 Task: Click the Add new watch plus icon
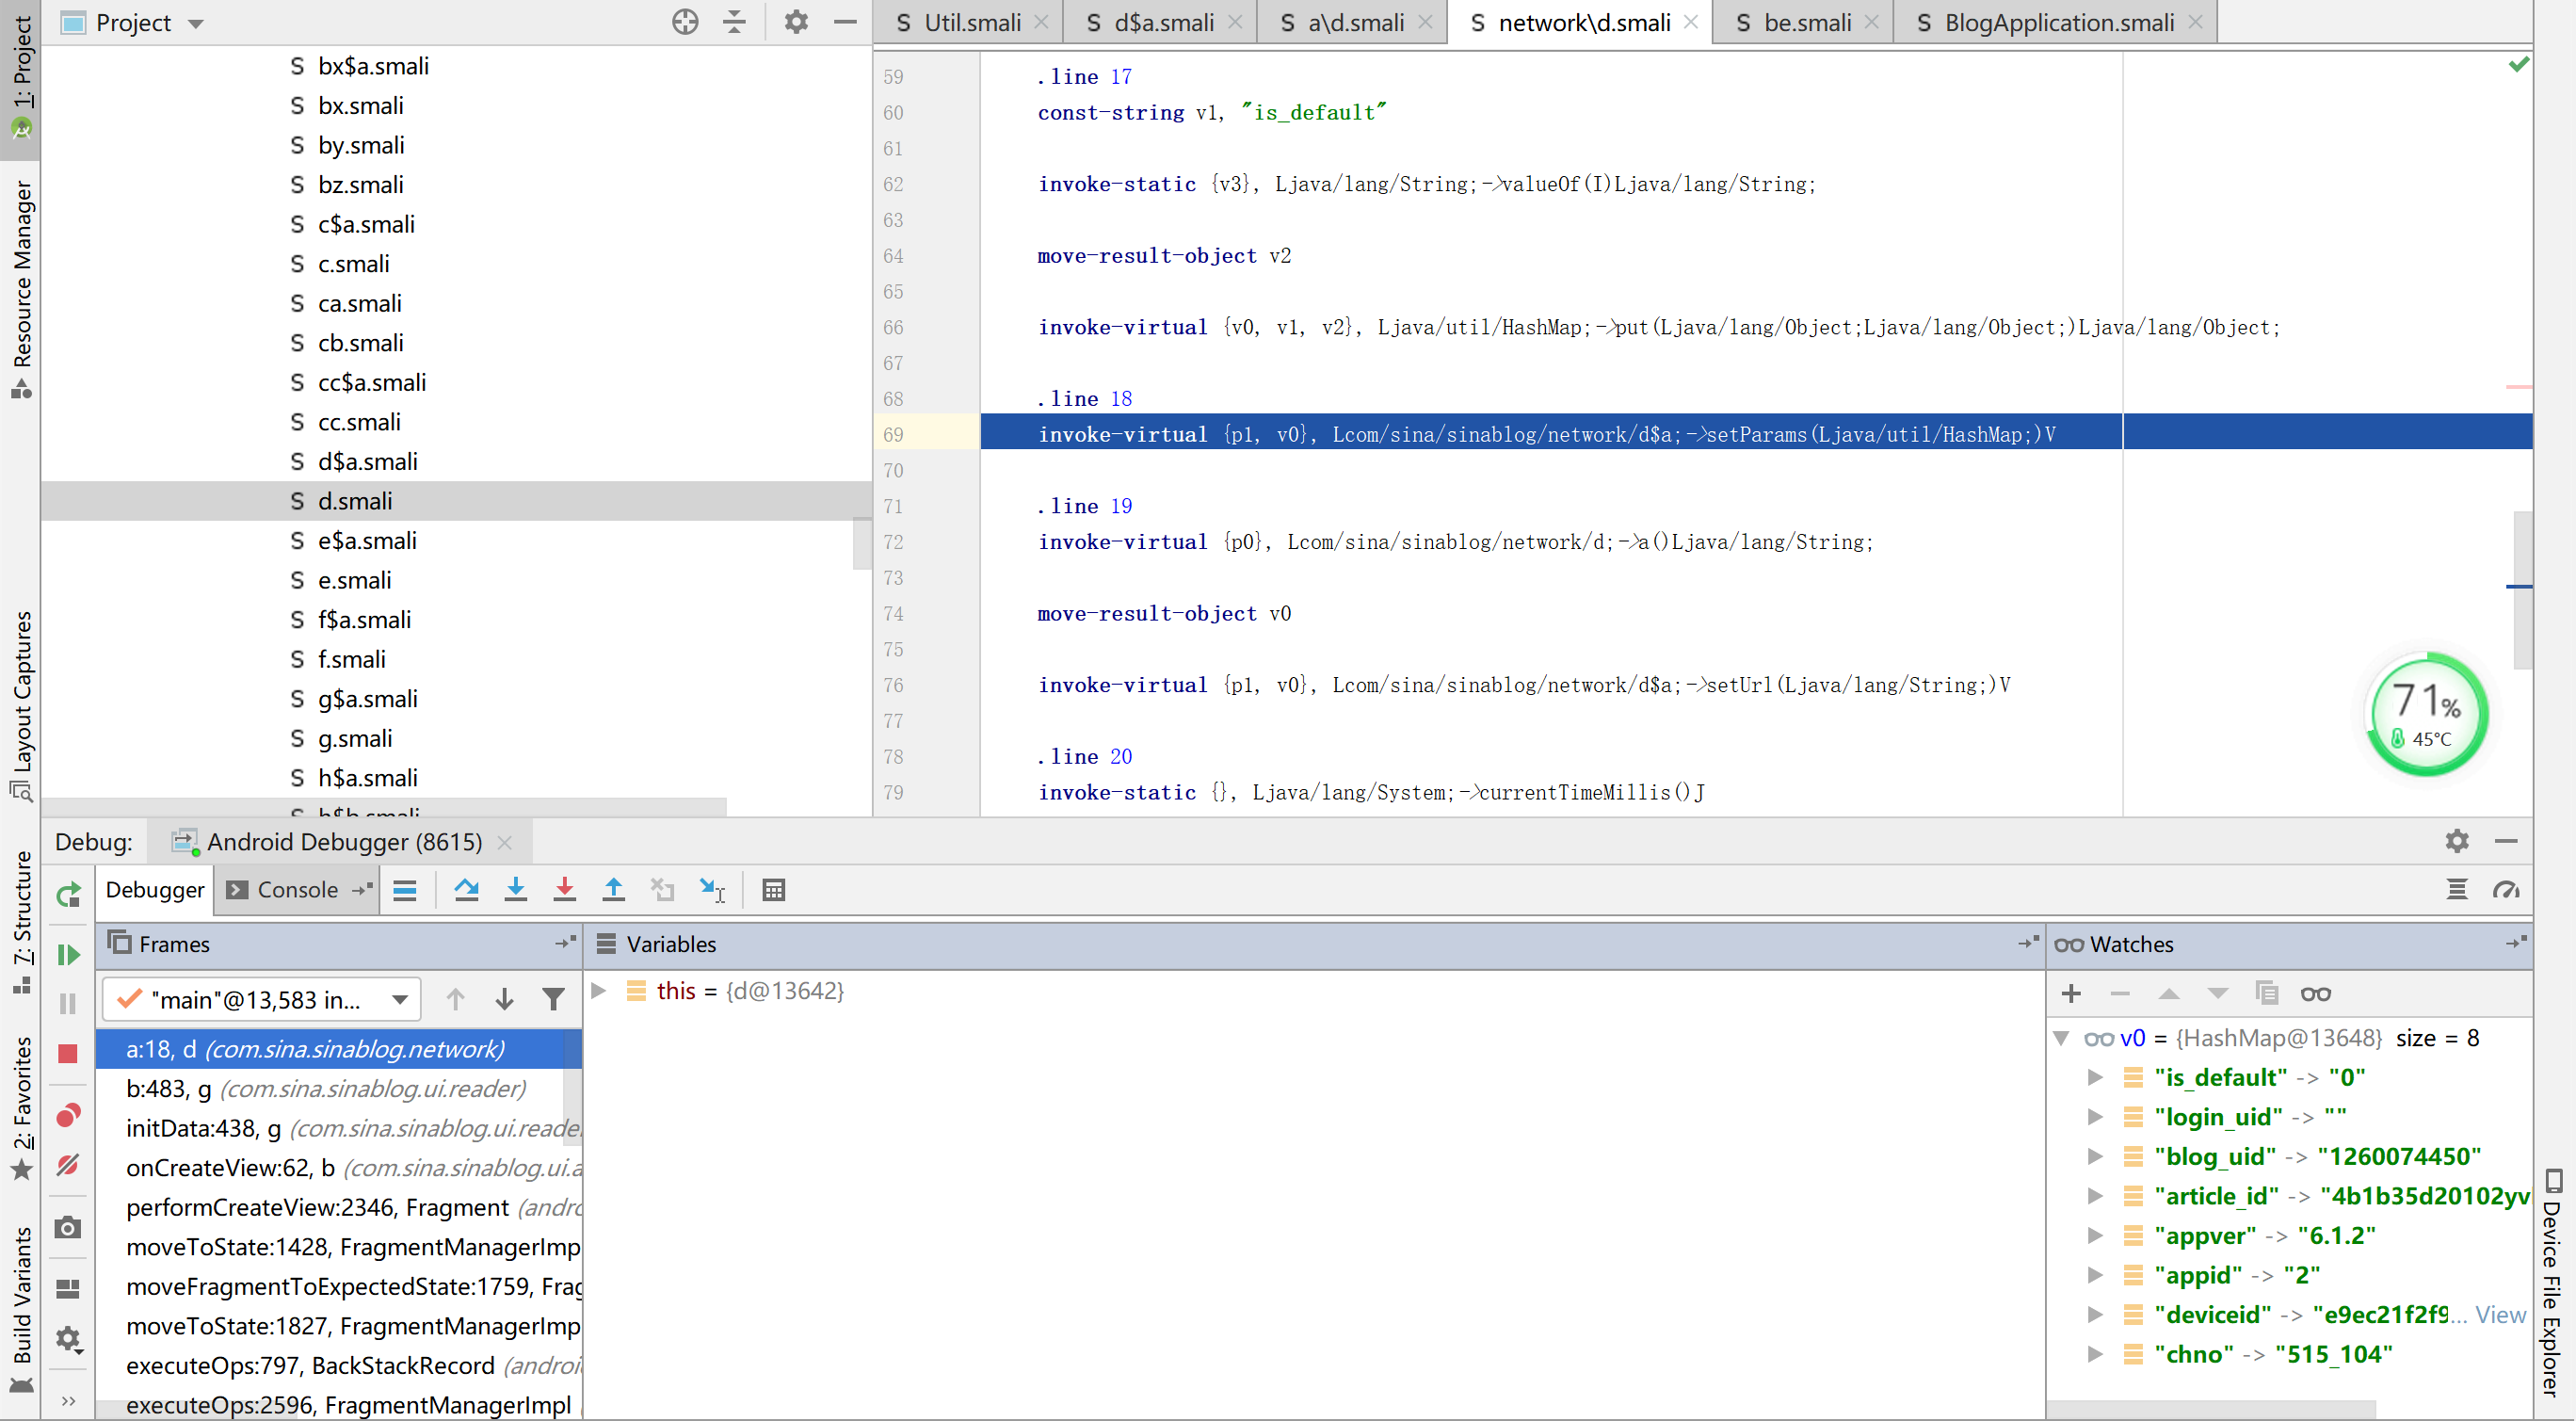(2071, 993)
